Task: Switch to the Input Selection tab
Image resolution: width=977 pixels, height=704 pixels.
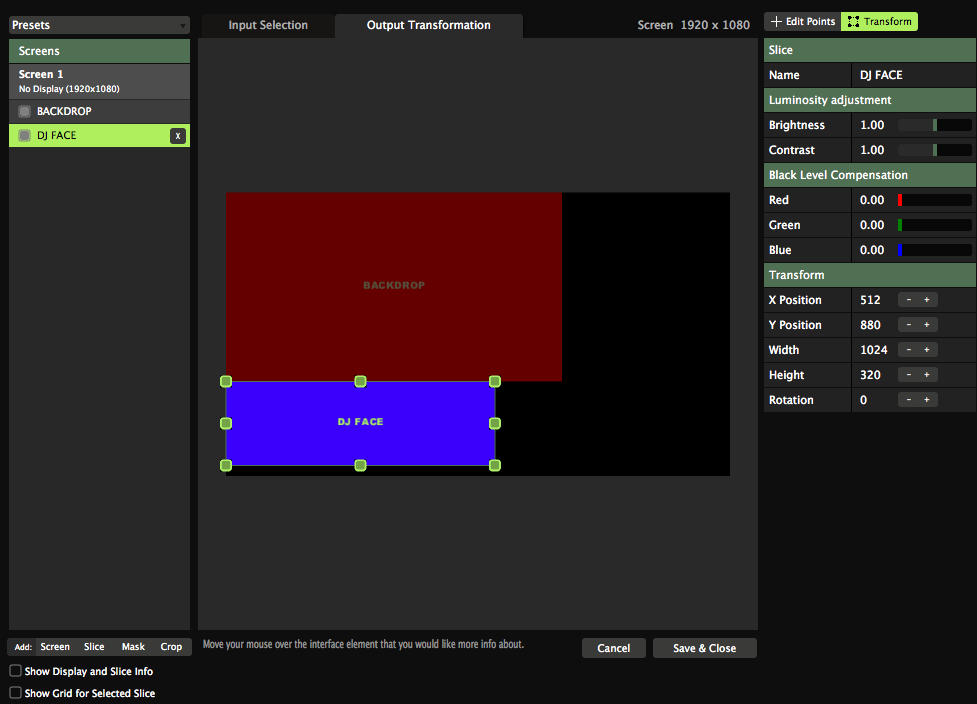Action: pos(268,25)
